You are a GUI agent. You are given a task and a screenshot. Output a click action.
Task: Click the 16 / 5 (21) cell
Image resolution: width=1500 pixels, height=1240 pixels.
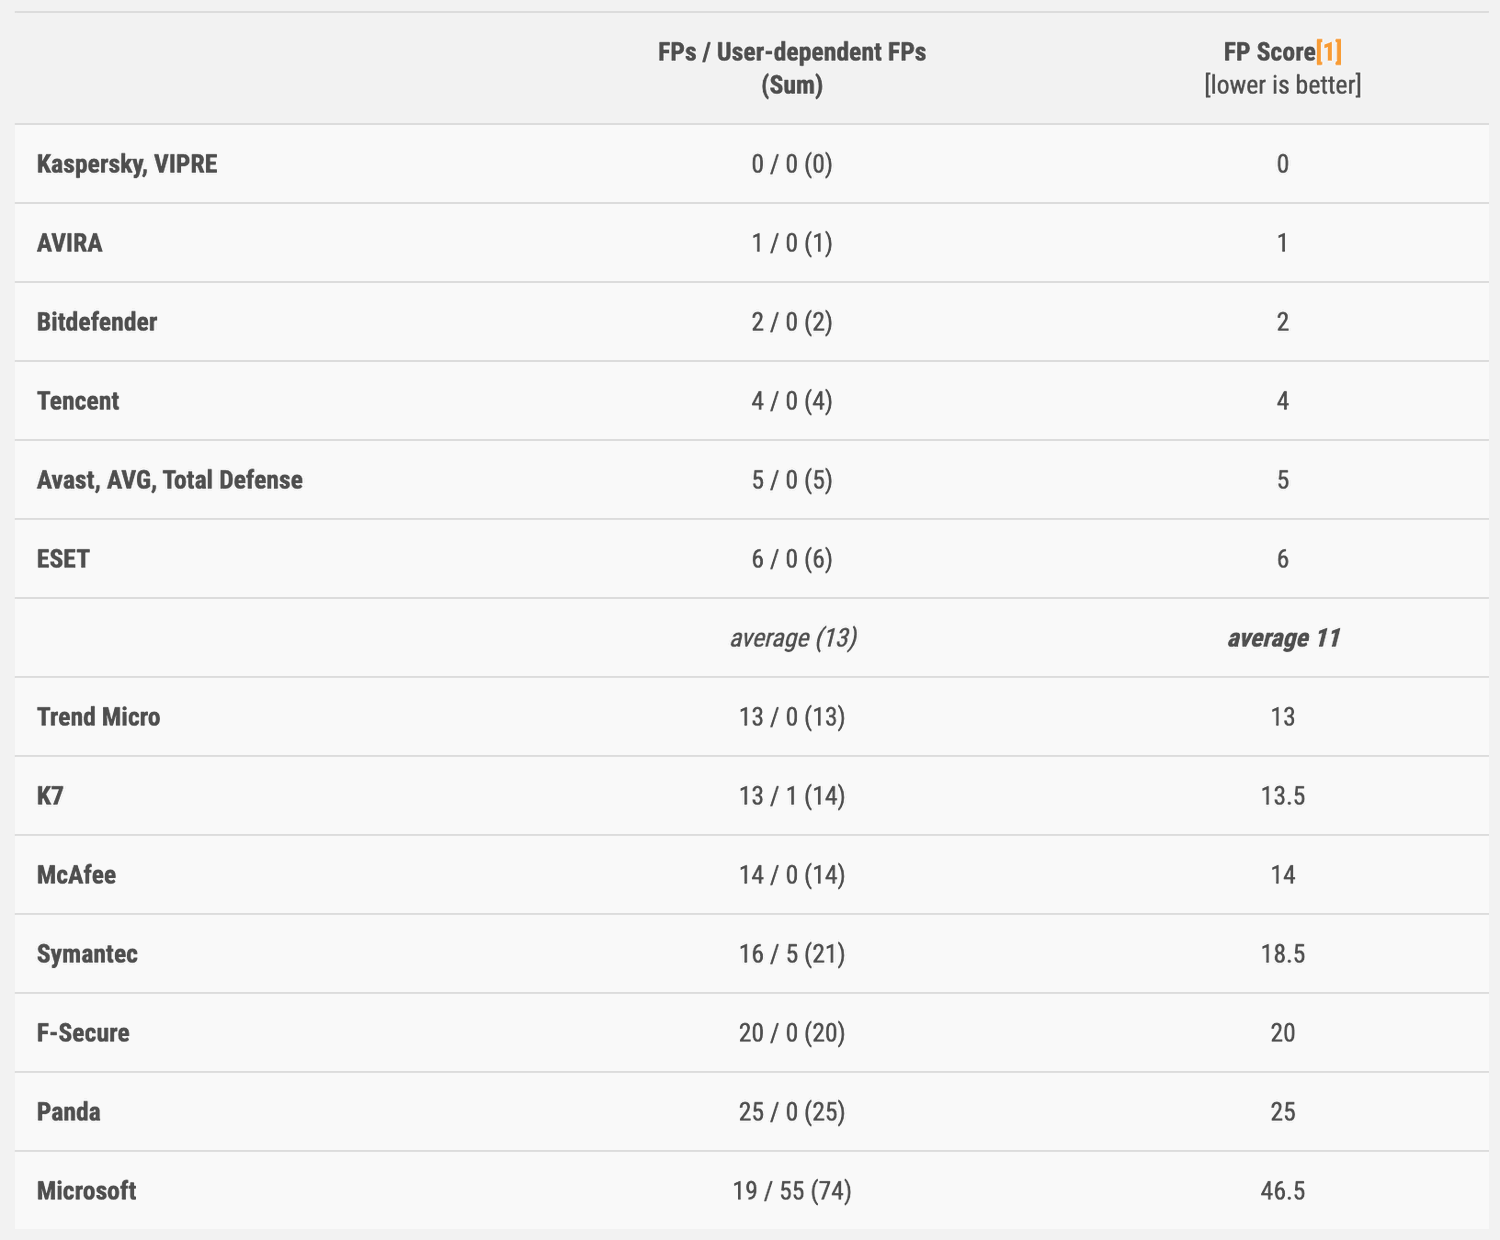pyautogui.click(x=792, y=954)
